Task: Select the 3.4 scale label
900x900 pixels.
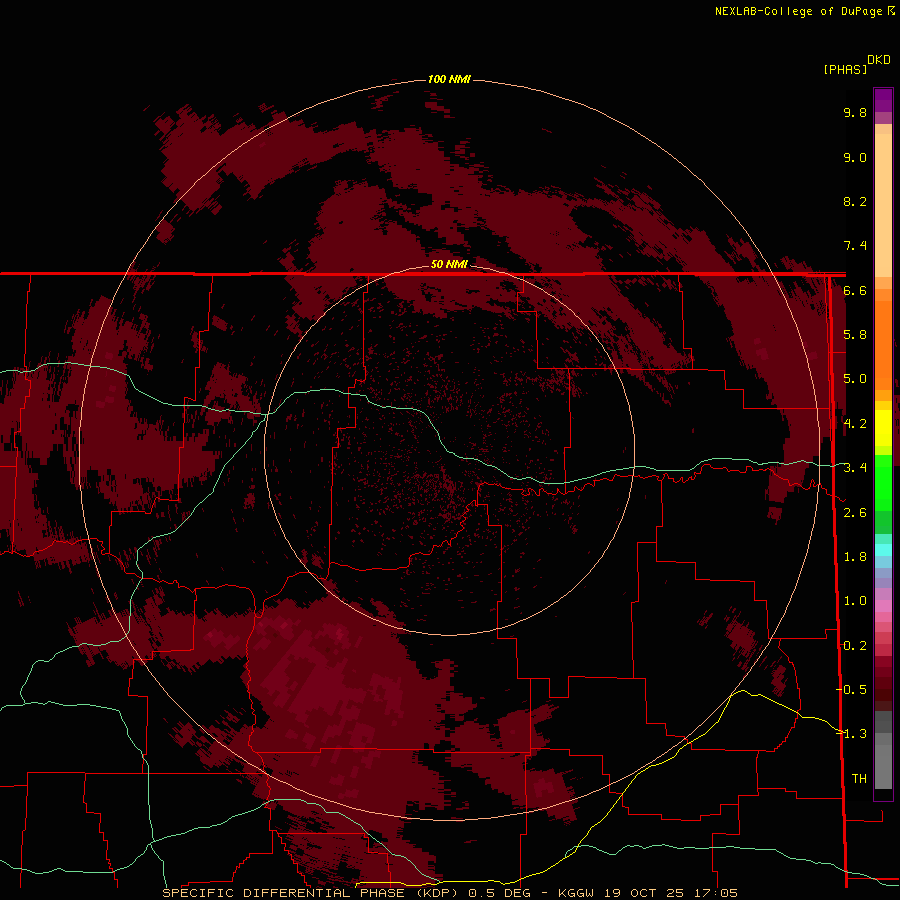Action: 855,468
